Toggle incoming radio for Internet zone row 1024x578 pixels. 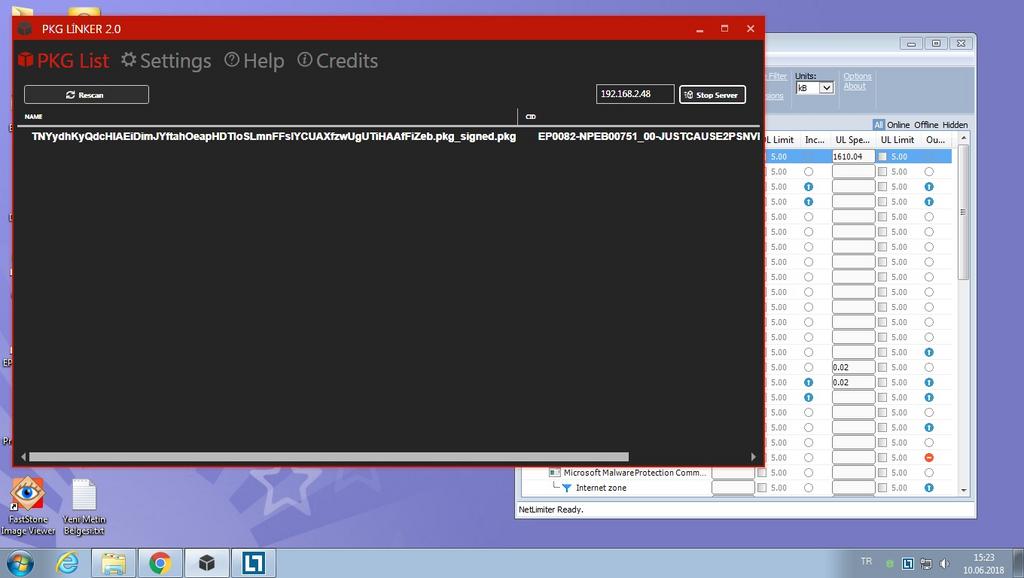[808, 488]
